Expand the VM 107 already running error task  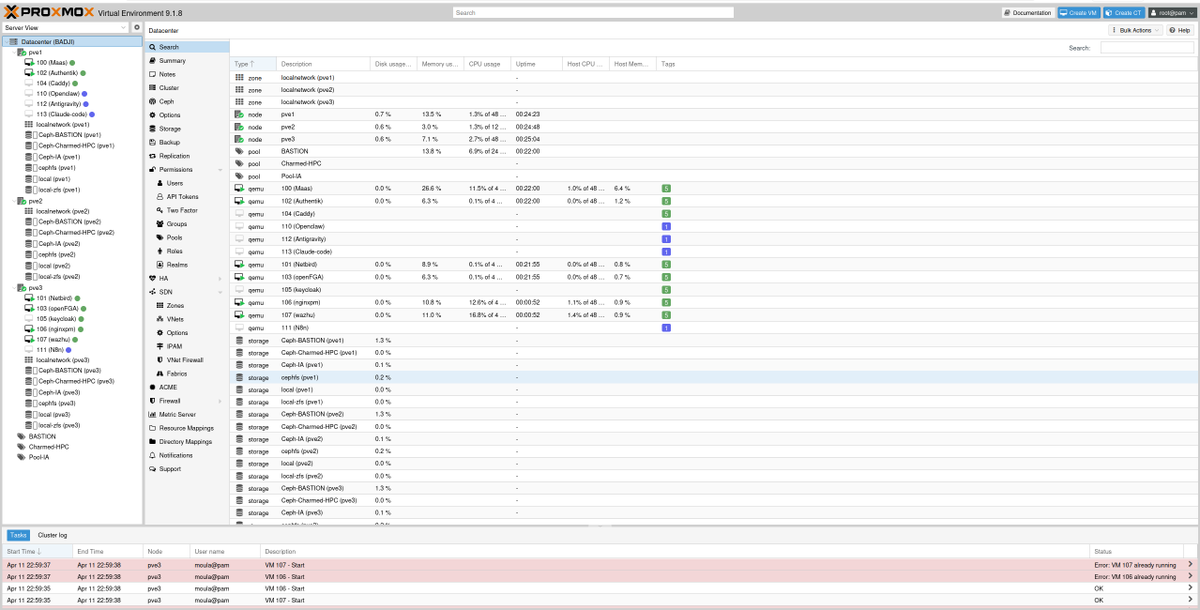click(1190, 564)
